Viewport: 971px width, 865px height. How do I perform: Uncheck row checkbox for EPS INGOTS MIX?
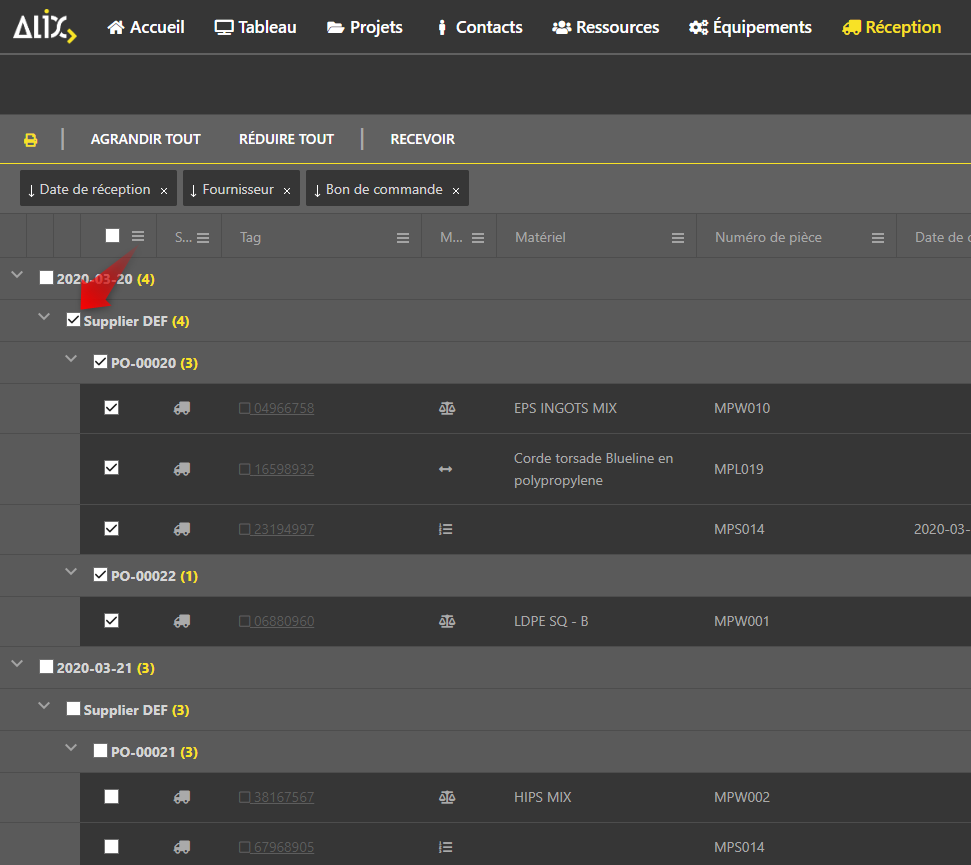pyautogui.click(x=111, y=407)
